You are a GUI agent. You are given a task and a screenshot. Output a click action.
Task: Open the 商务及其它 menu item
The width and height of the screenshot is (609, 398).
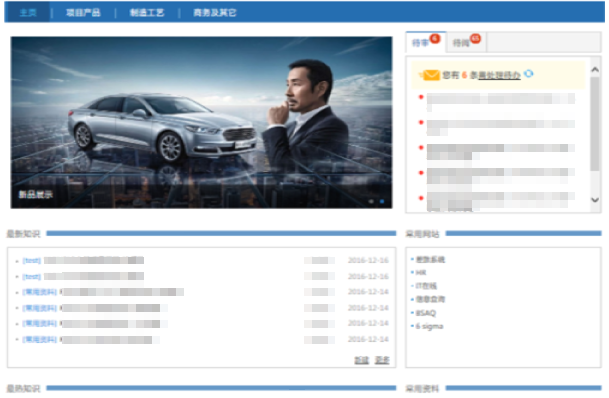coord(215,12)
